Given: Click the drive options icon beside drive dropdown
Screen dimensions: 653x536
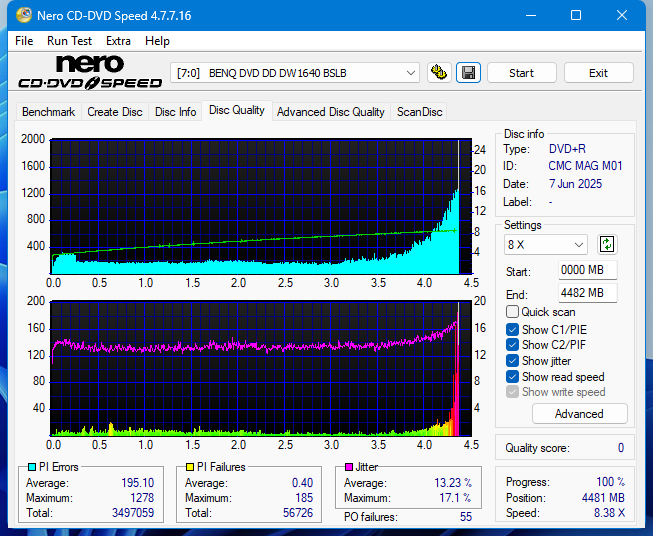Looking at the screenshot, I should click(438, 73).
